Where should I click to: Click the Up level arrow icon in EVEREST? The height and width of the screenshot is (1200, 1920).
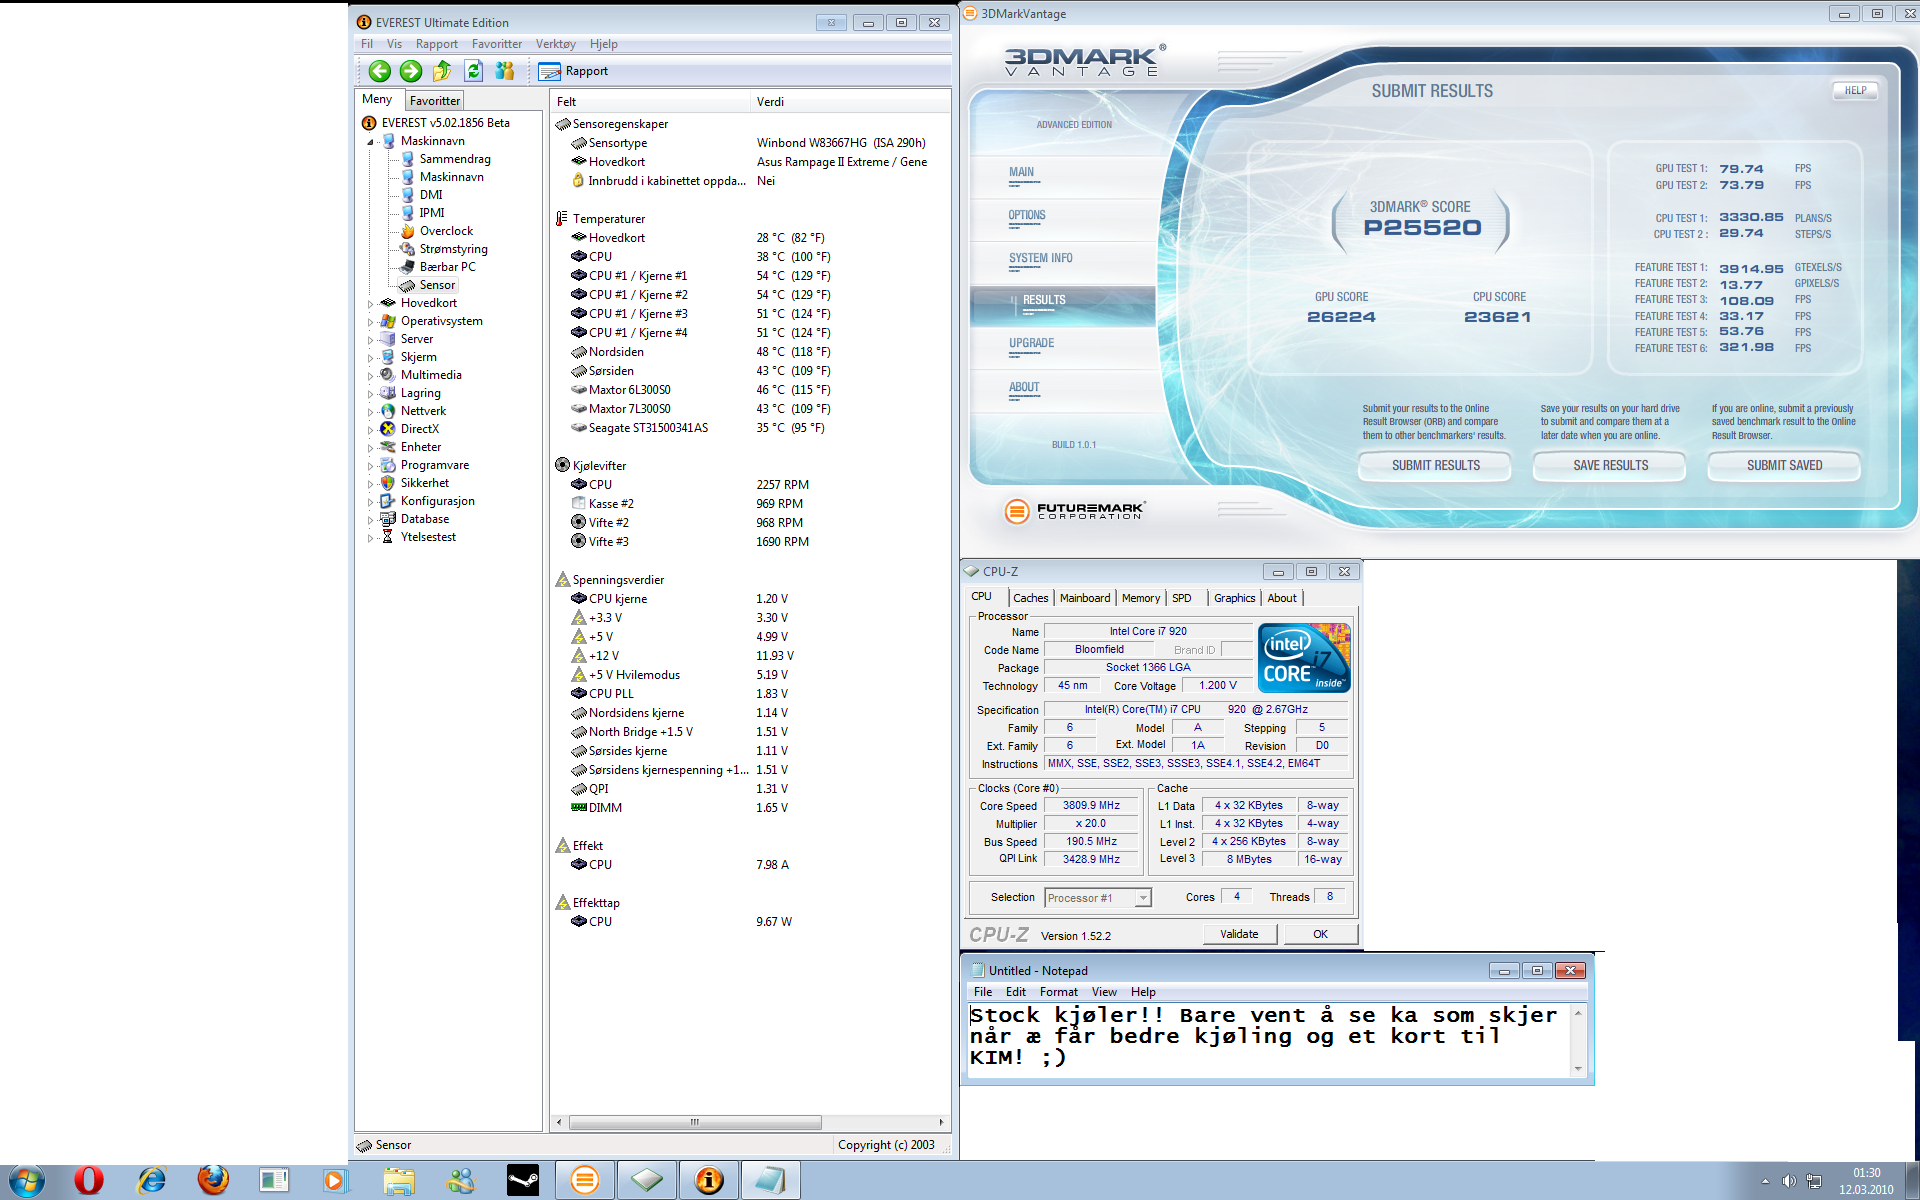click(x=442, y=71)
